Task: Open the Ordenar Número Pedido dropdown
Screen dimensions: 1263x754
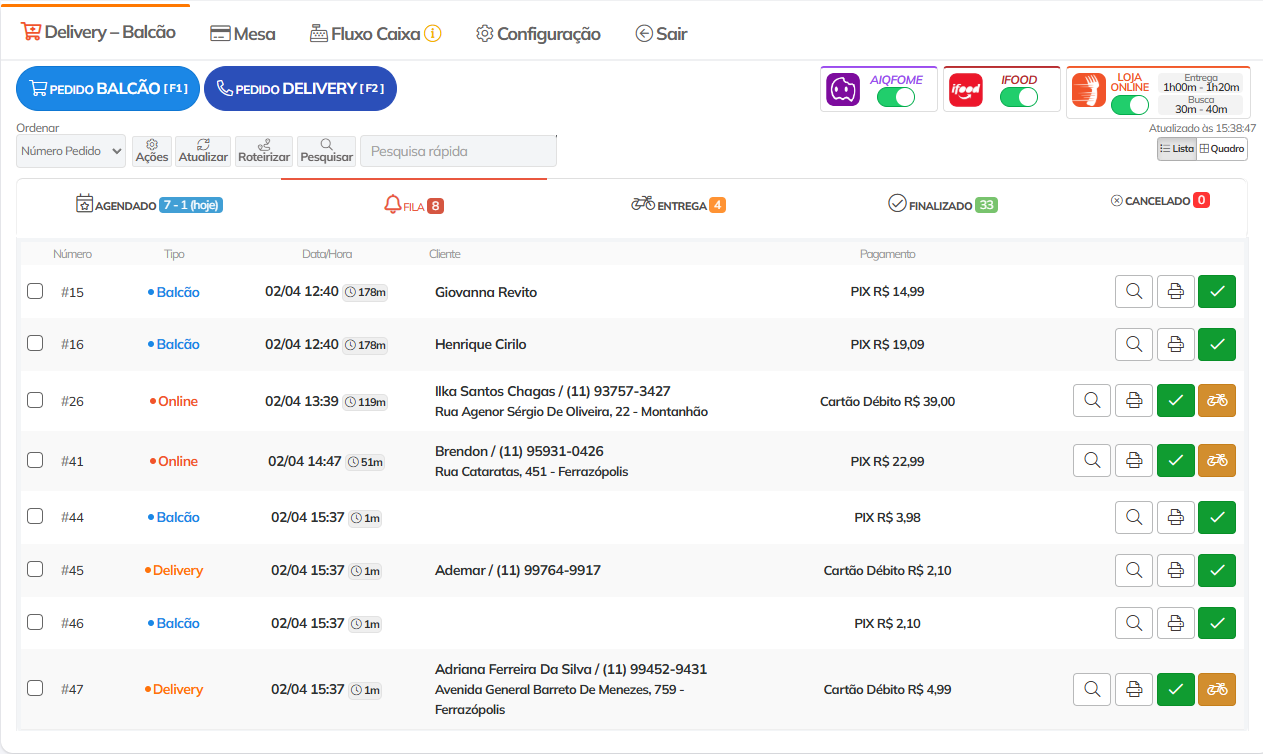Action: [71, 151]
